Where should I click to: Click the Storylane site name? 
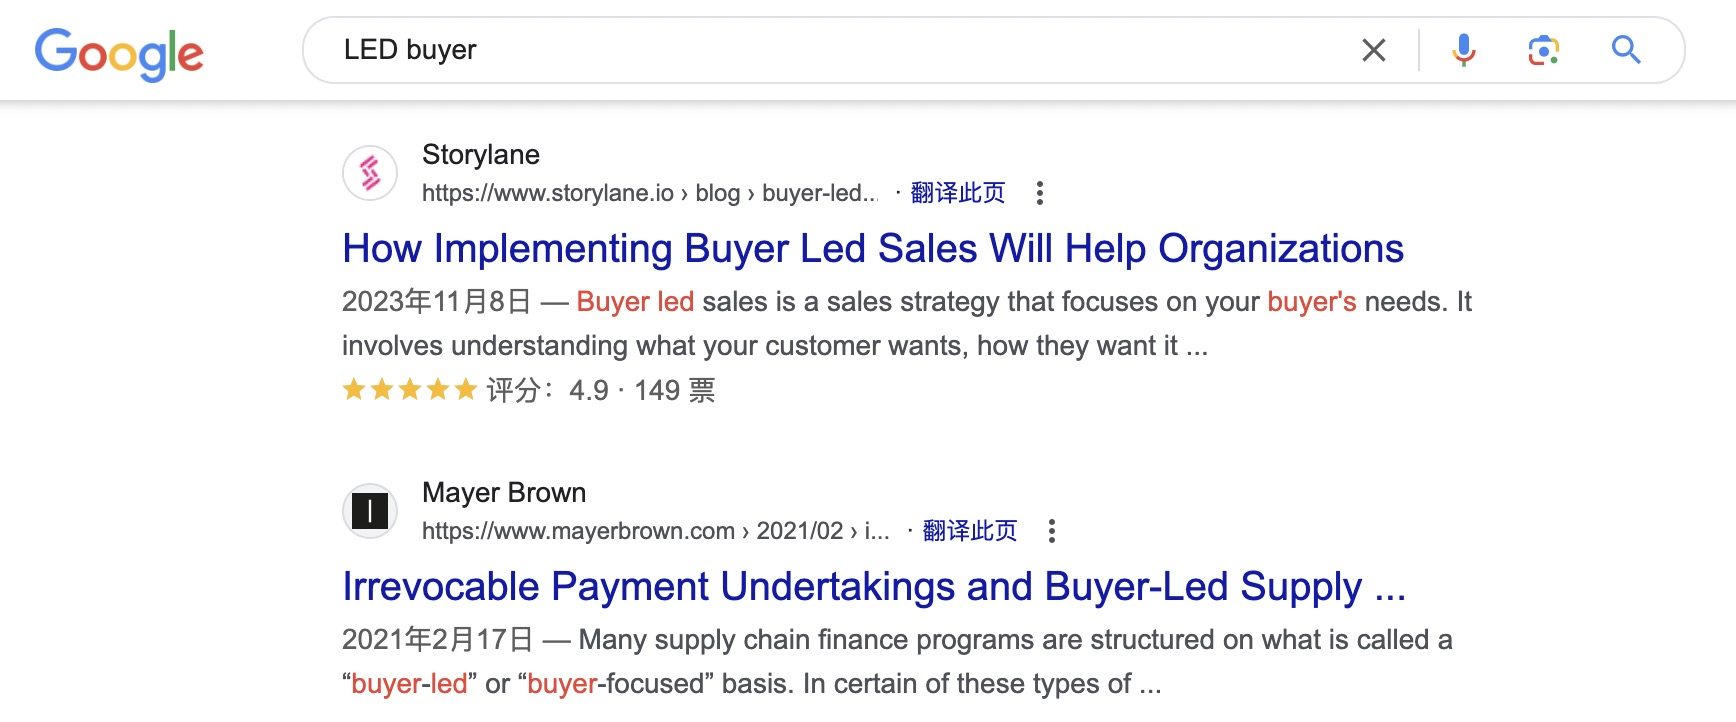[481, 155]
